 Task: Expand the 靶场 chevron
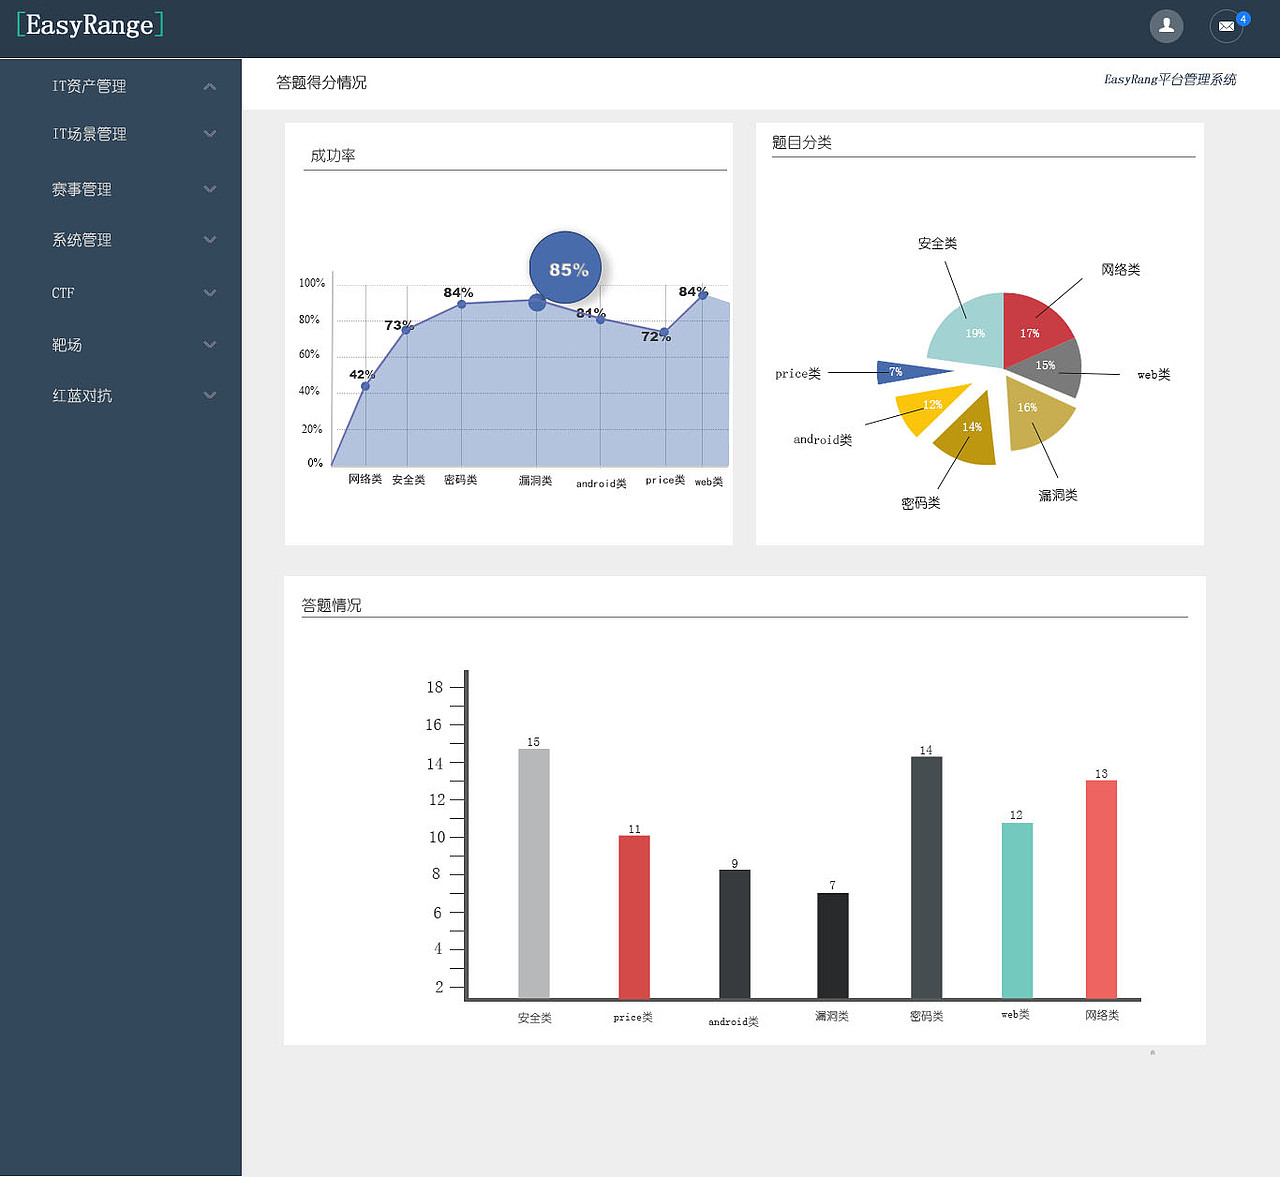pyautogui.click(x=210, y=345)
